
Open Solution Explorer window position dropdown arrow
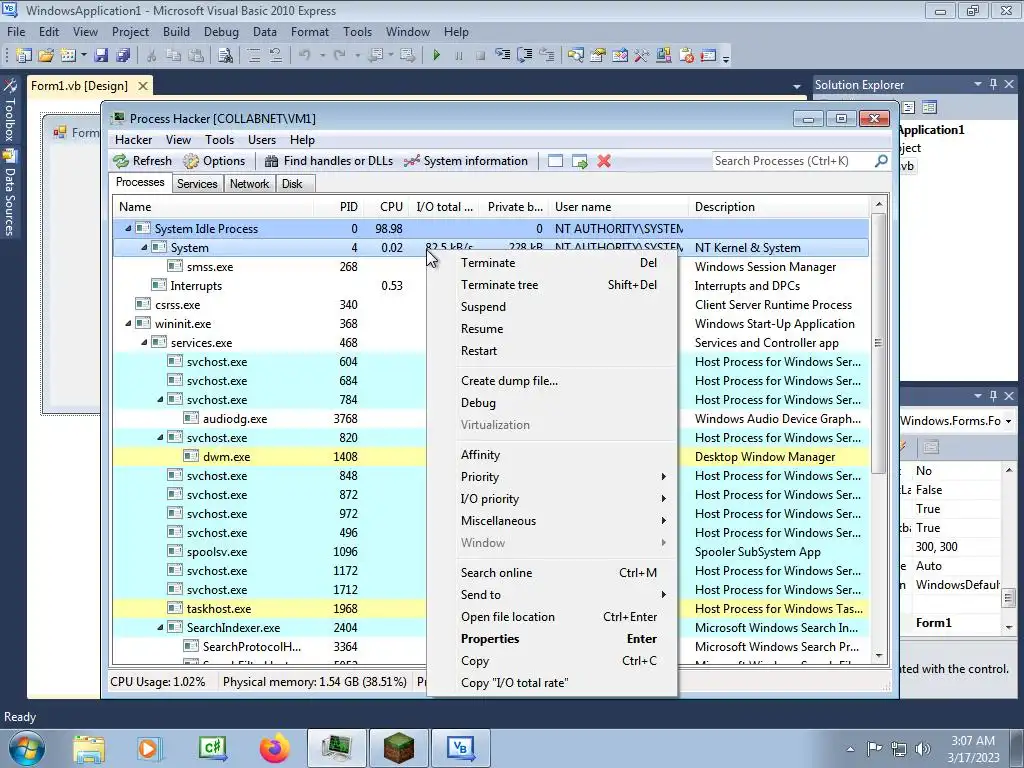978,84
